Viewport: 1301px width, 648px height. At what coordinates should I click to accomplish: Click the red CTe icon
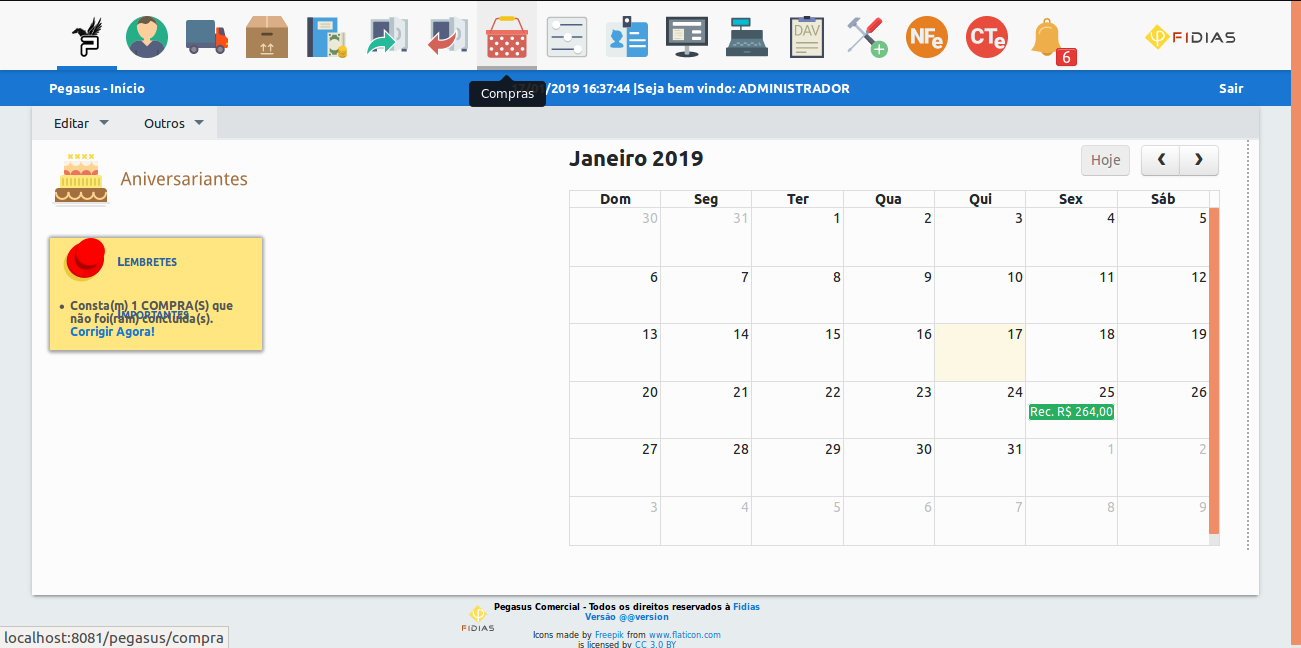tap(986, 37)
